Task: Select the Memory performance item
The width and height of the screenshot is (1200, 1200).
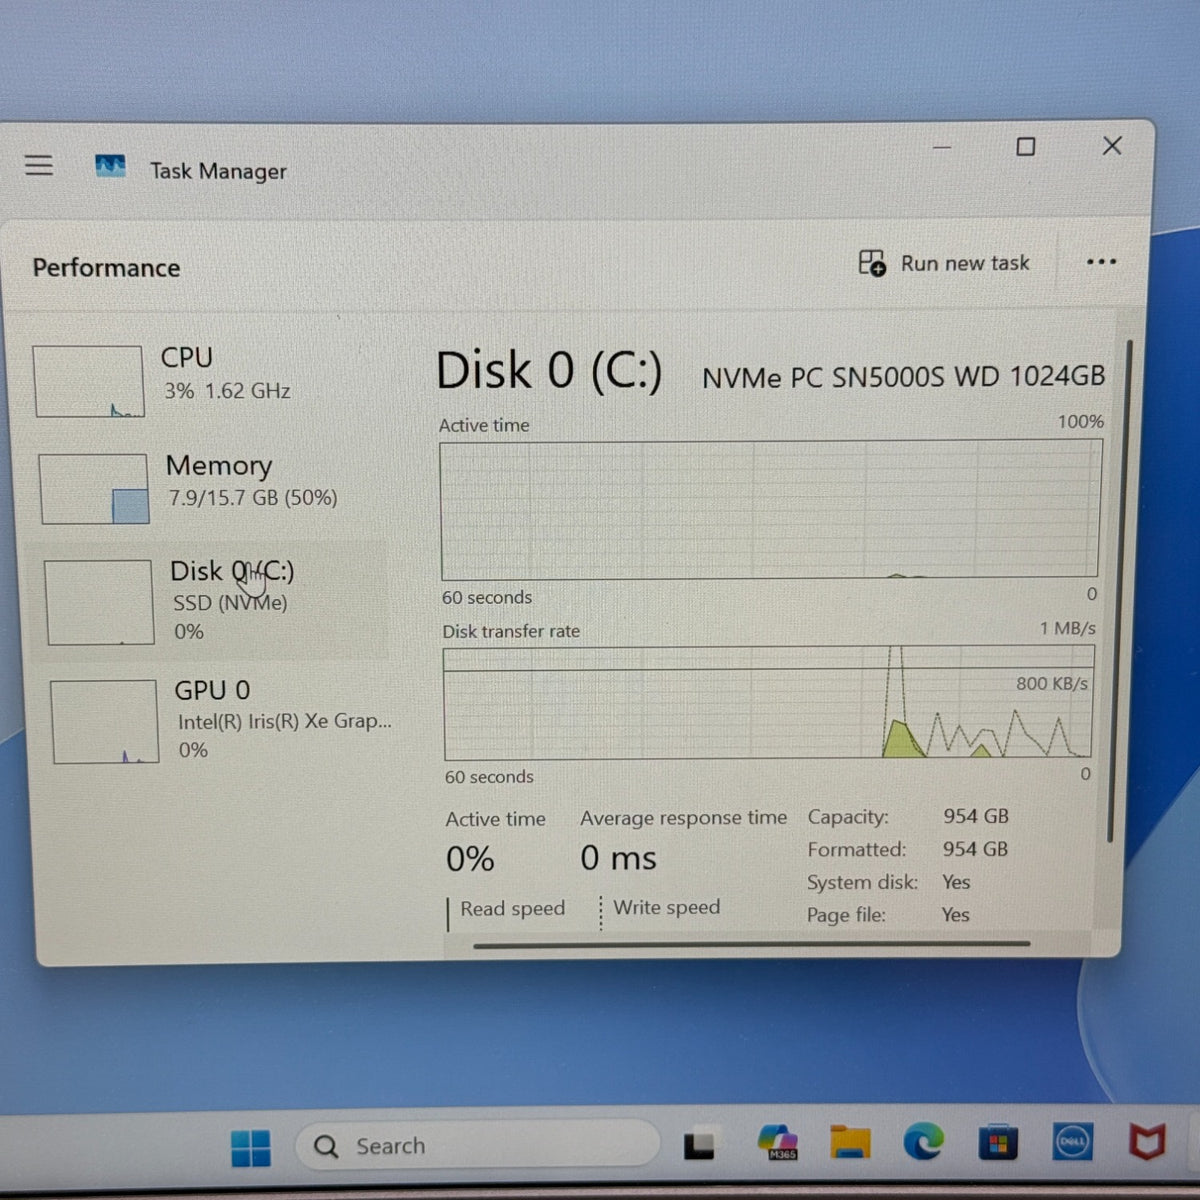Action: pyautogui.click(x=210, y=487)
